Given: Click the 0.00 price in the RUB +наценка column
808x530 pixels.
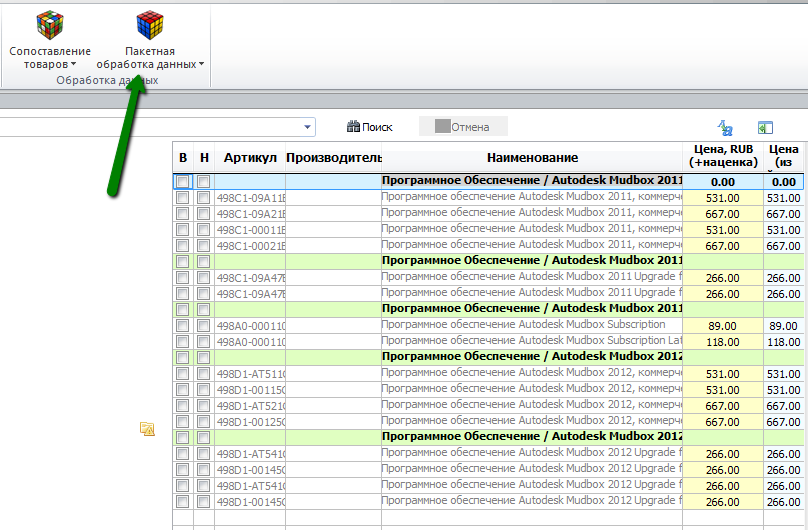Looking at the screenshot, I should [x=722, y=182].
